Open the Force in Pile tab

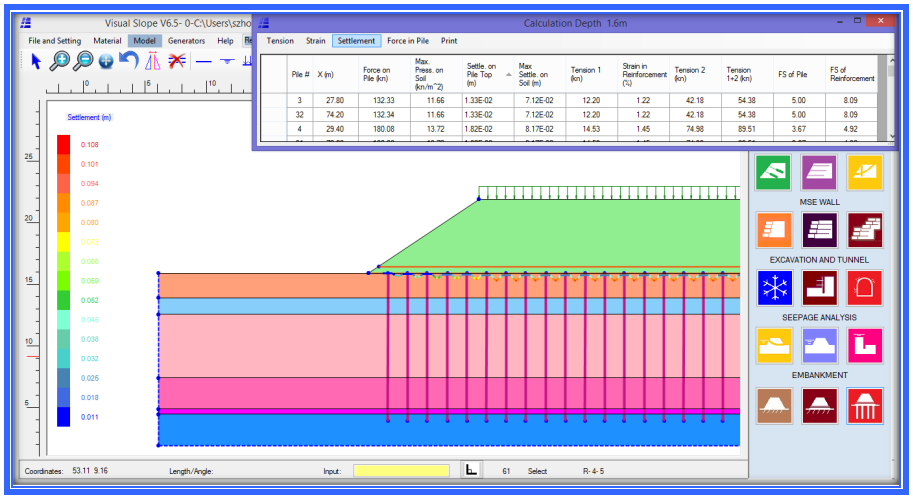coord(408,41)
